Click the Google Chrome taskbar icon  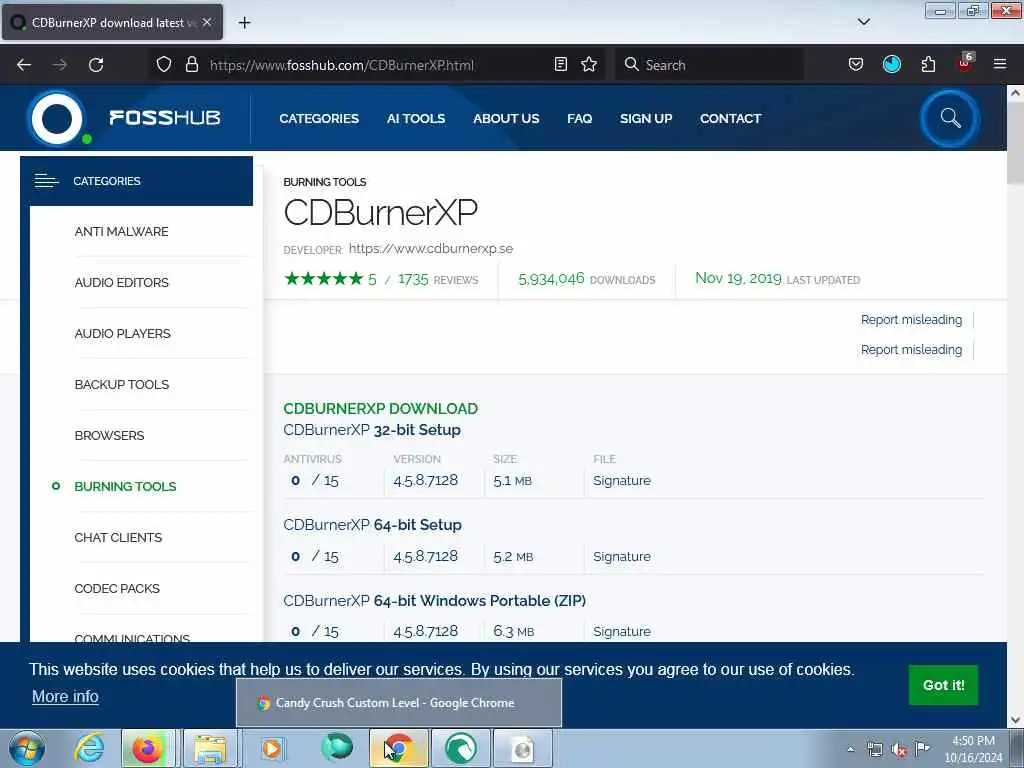tap(398, 748)
